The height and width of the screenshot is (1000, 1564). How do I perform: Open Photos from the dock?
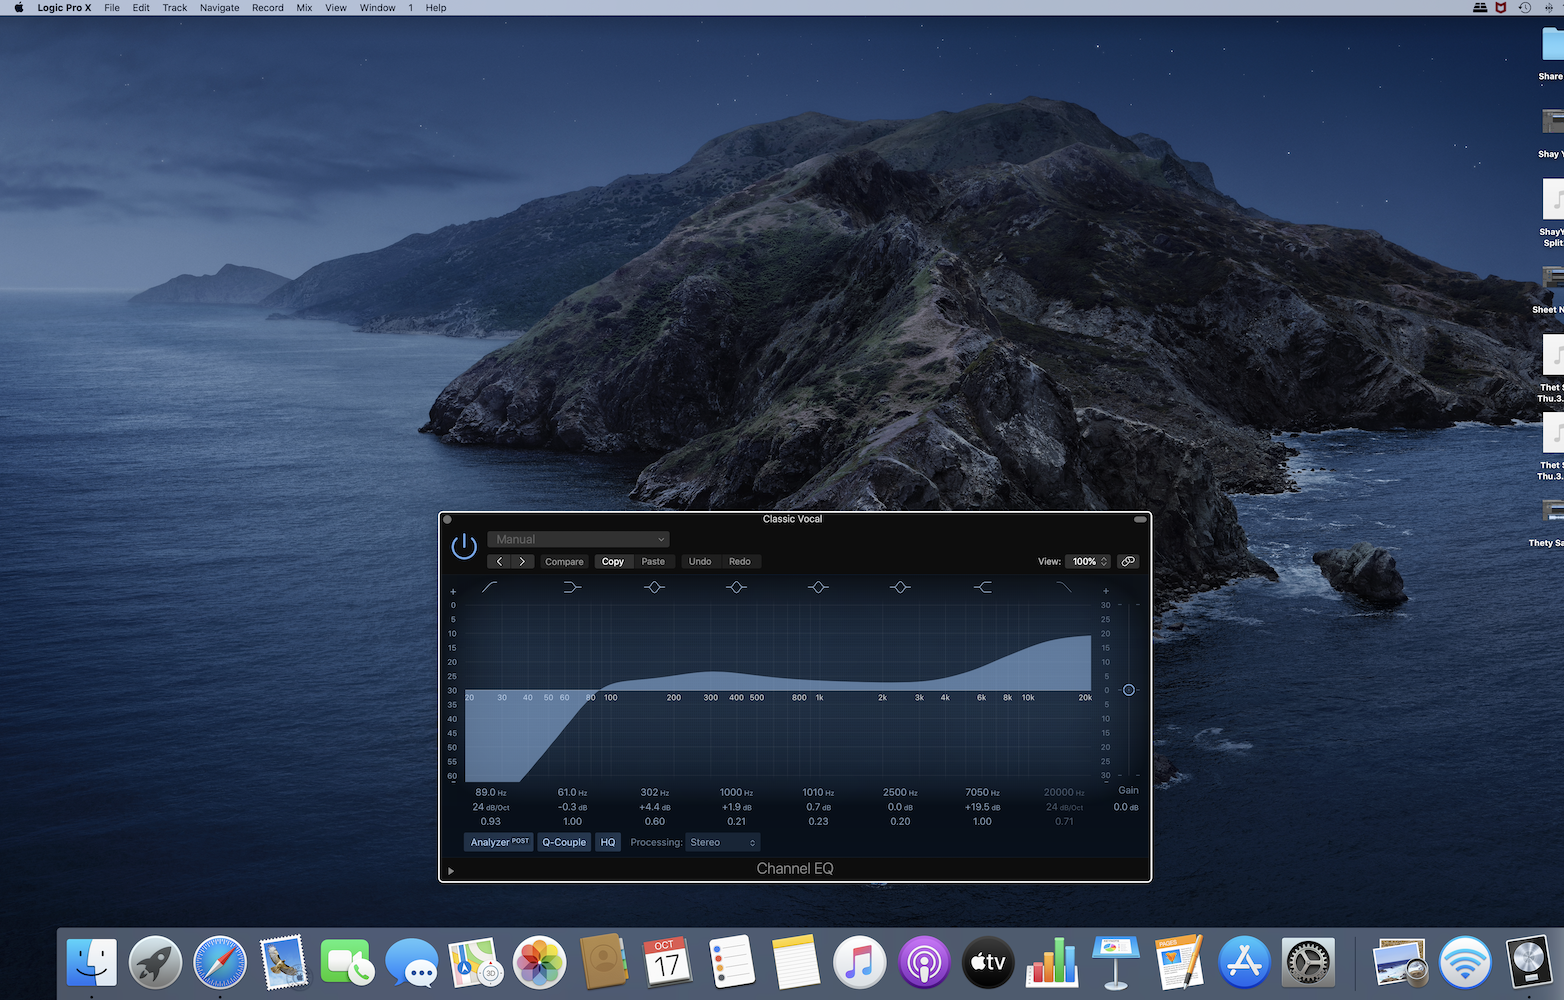539,963
